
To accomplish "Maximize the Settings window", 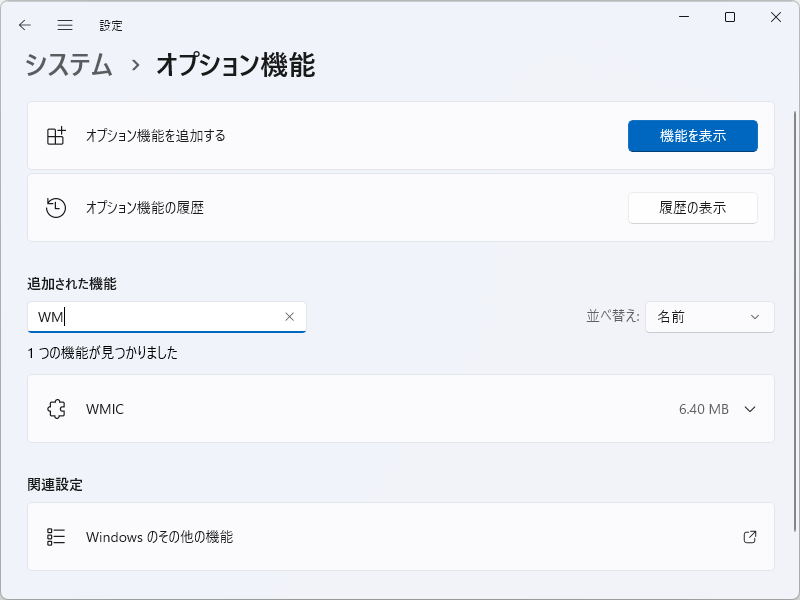I will tap(730, 17).
